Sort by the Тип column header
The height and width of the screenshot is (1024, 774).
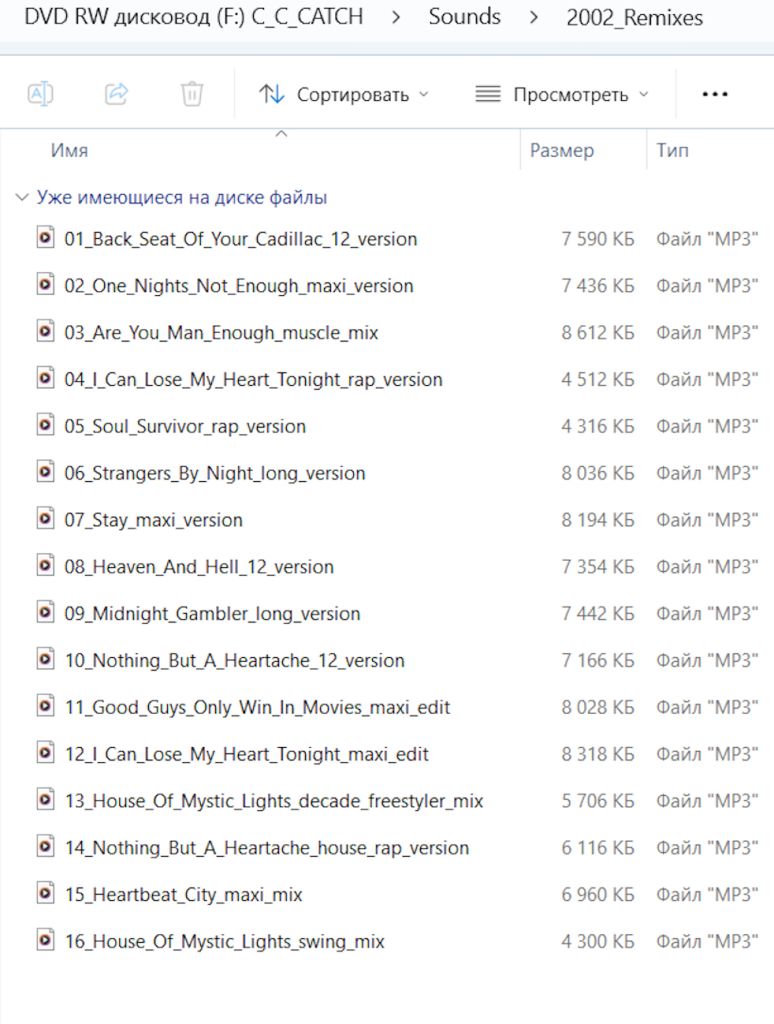672,150
